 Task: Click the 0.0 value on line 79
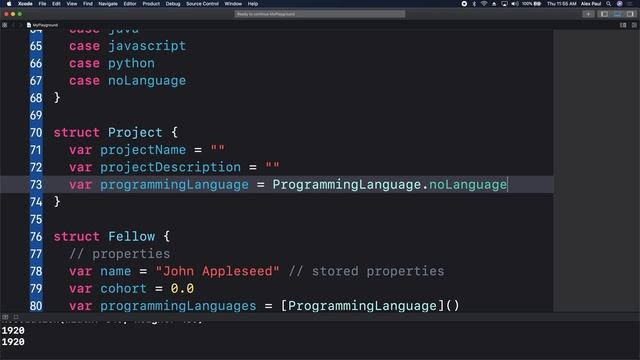point(182,289)
